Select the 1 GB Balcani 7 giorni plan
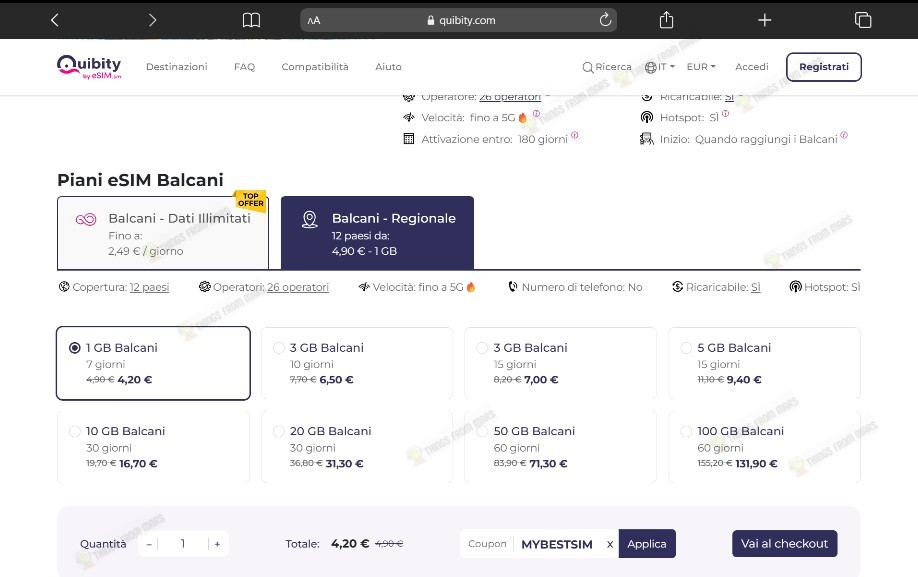 click(153, 363)
